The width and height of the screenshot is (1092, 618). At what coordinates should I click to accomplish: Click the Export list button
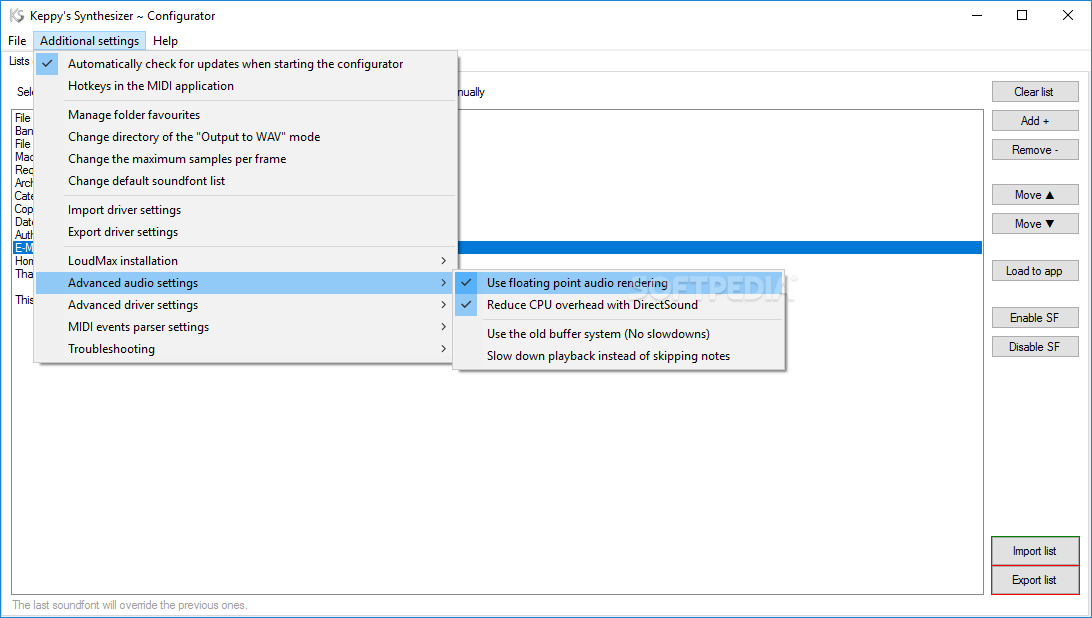click(x=1035, y=580)
